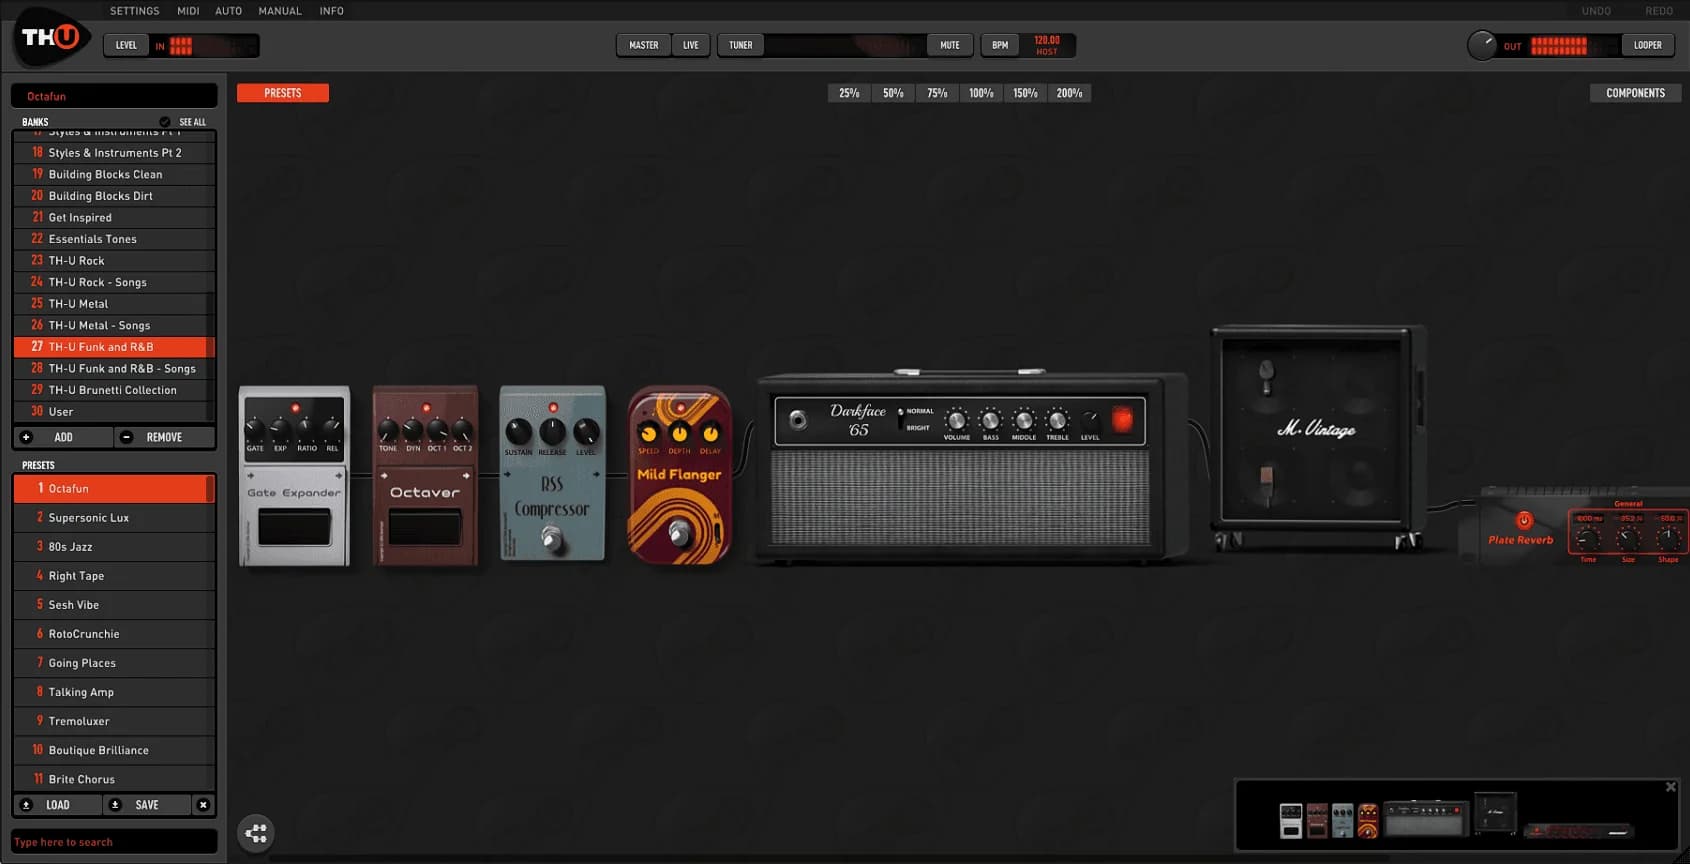Close the rig overview mini-map panel
This screenshot has width=1690, height=864.
pos(1670,787)
